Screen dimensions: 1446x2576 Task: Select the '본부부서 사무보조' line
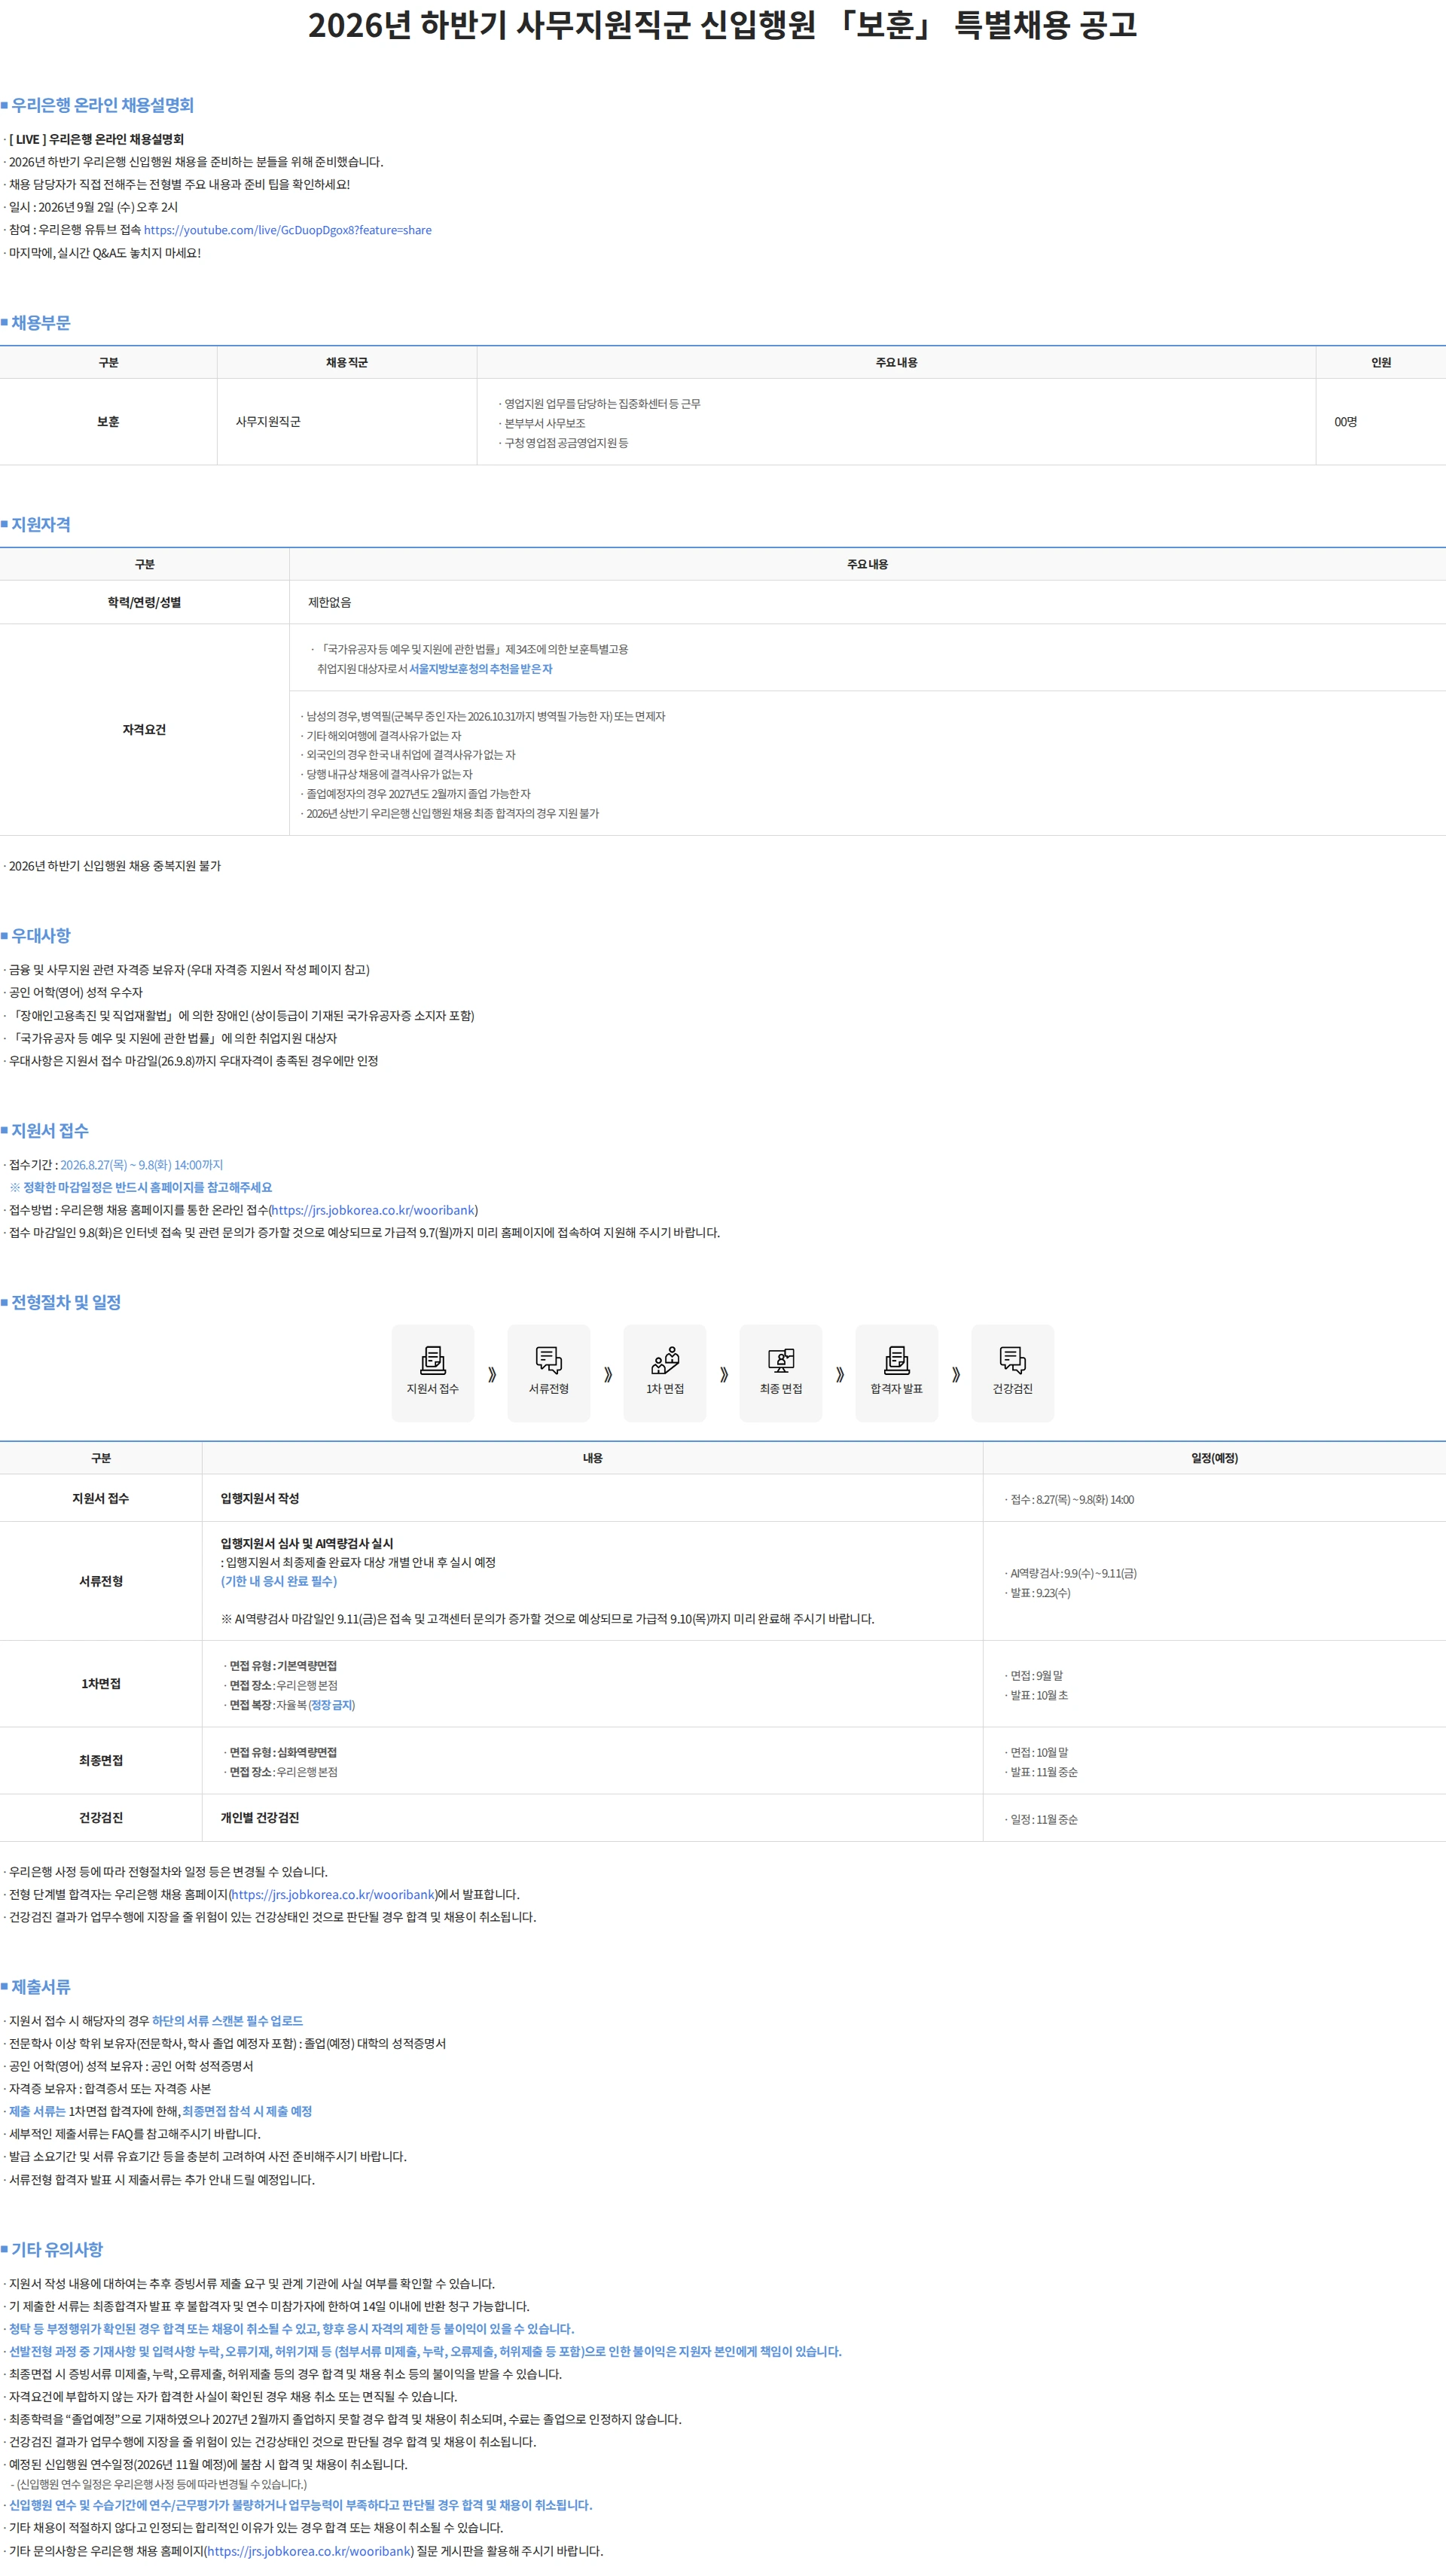545,423
